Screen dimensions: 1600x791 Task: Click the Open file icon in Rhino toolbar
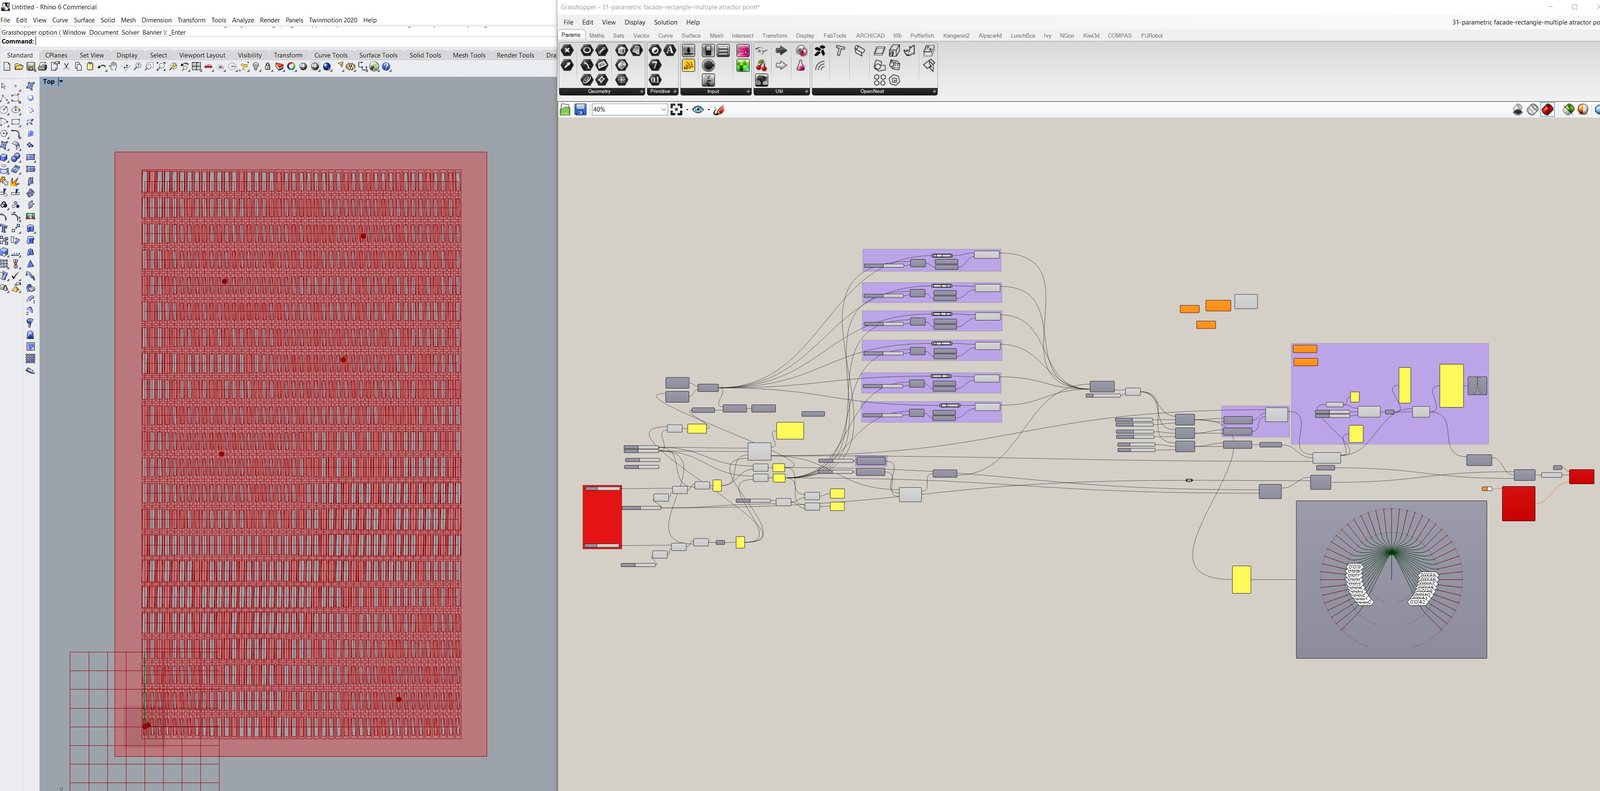18,67
